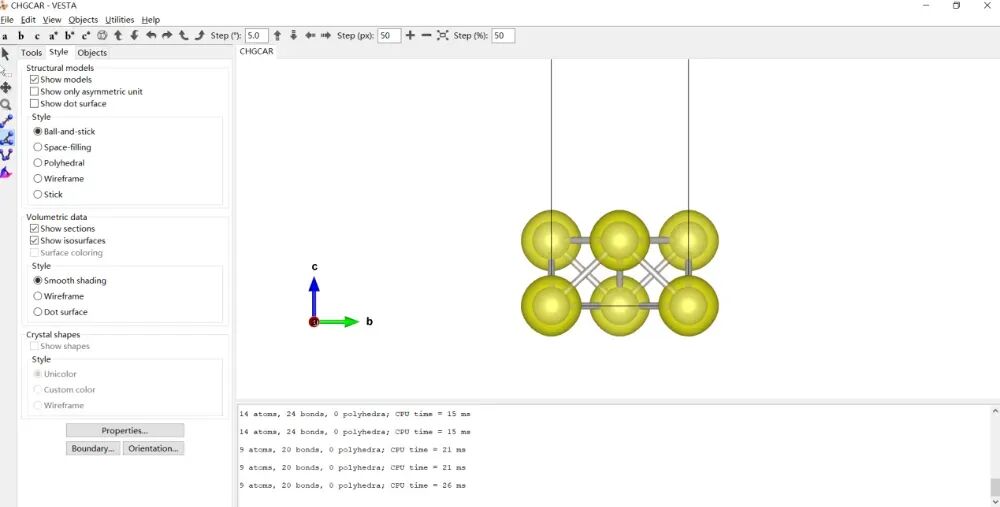Select the Polyhedral style
This screenshot has height=507, width=1000.
point(38,163)
